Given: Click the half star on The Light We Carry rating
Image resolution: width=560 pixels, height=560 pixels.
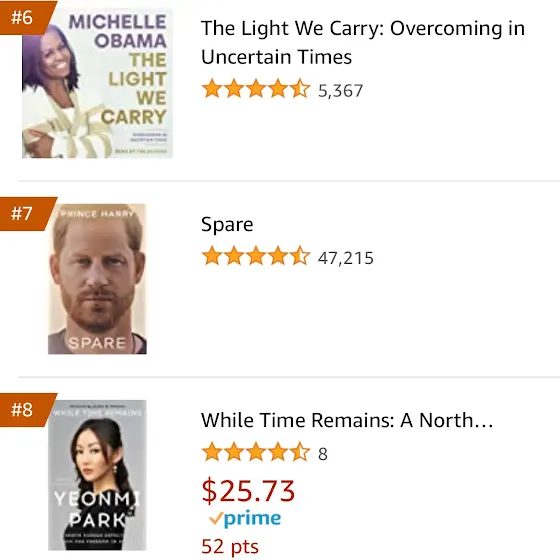Looking at the screenshot, I should click(300, 89).
